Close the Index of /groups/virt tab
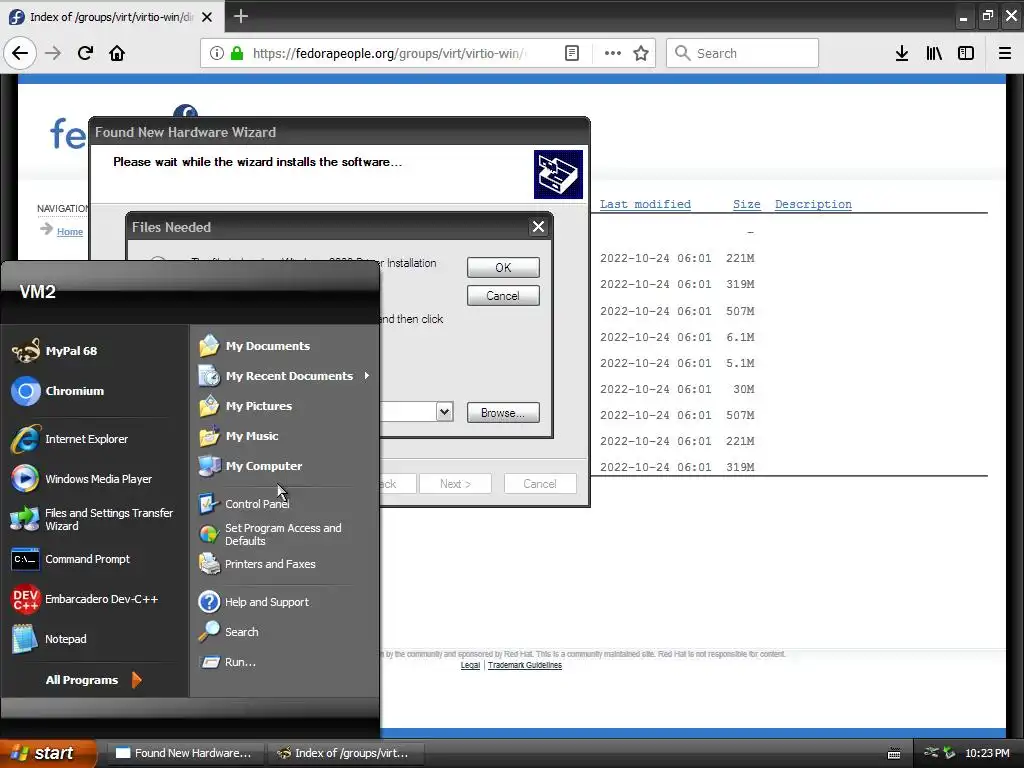The image size is (1024, 768). 207,17
